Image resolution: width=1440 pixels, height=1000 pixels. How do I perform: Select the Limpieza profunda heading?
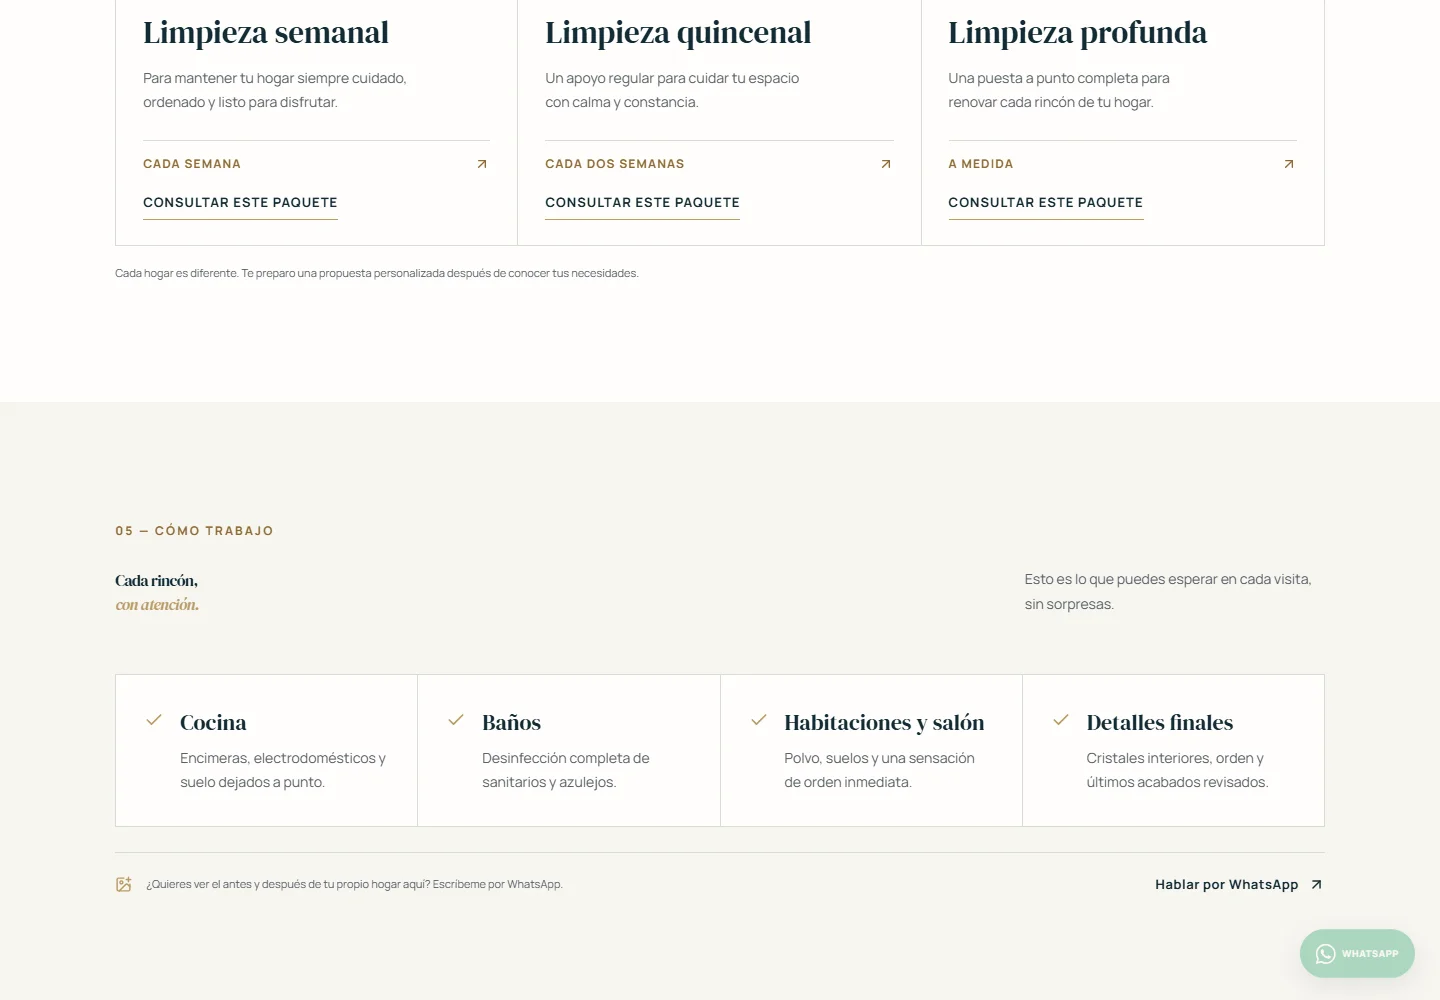(1077, 33)
